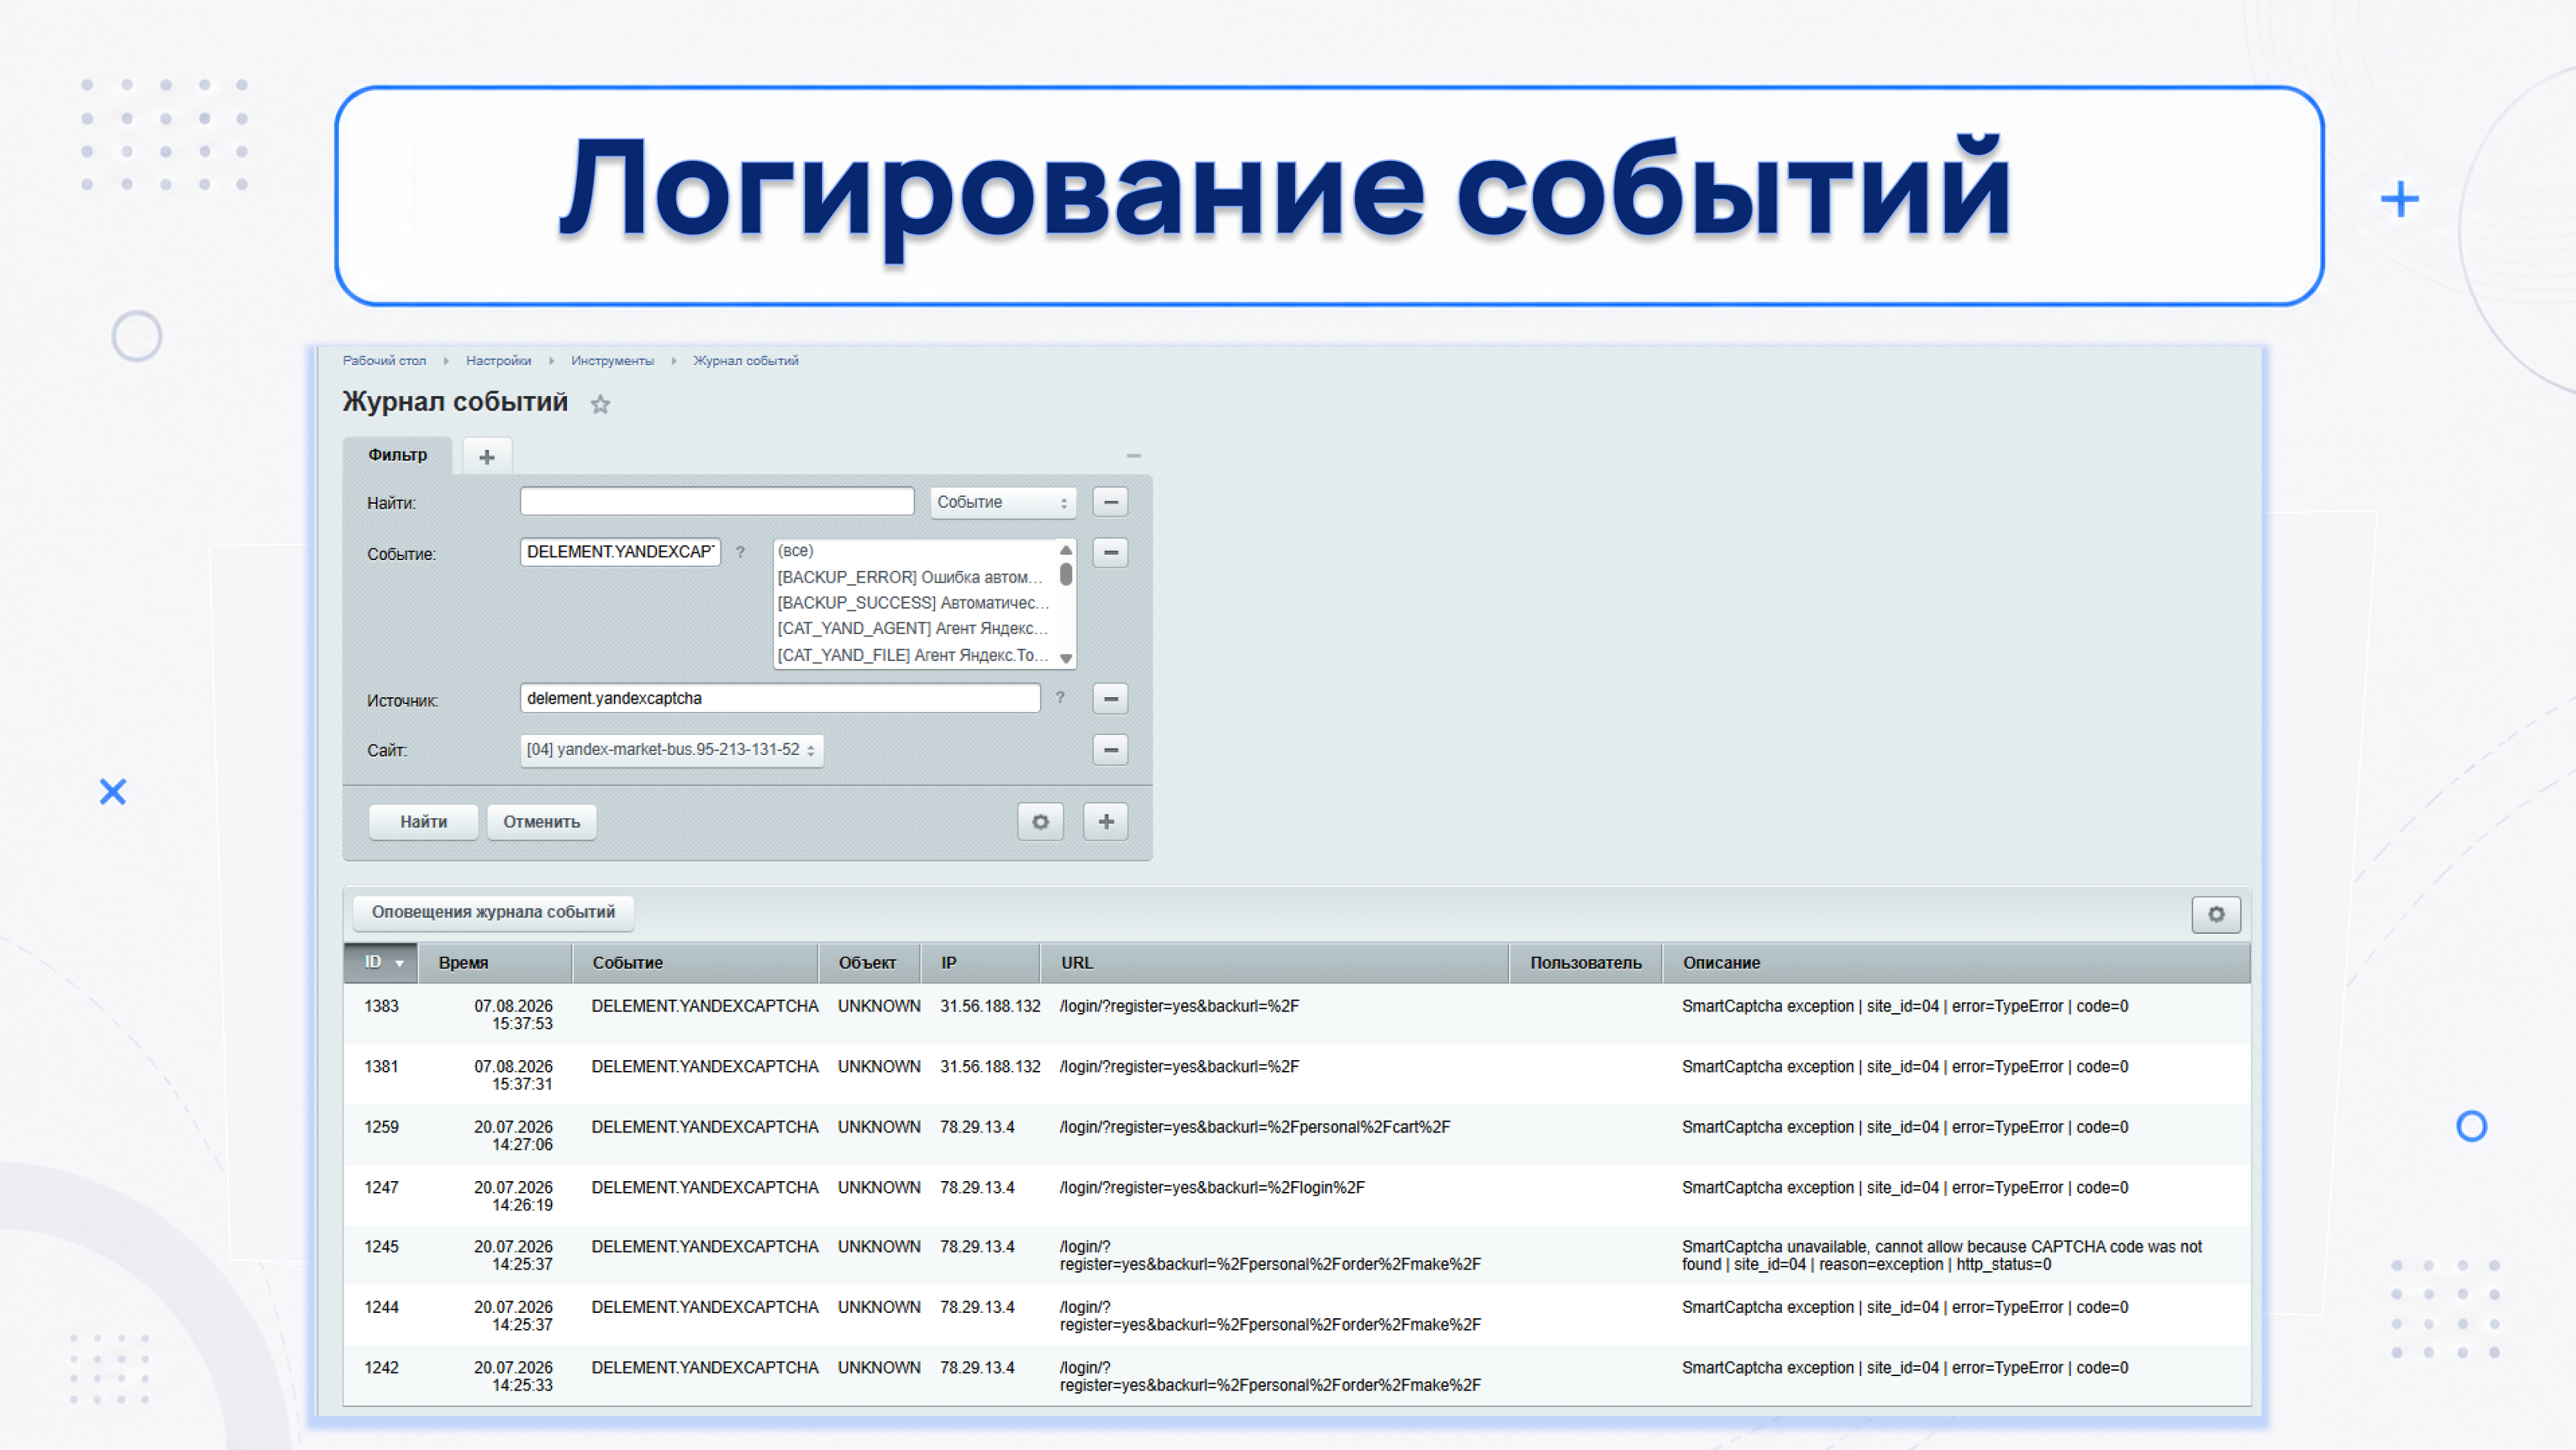
Task: Open the Сайт site selector dropdown
Action: click(x=671, y=750)
